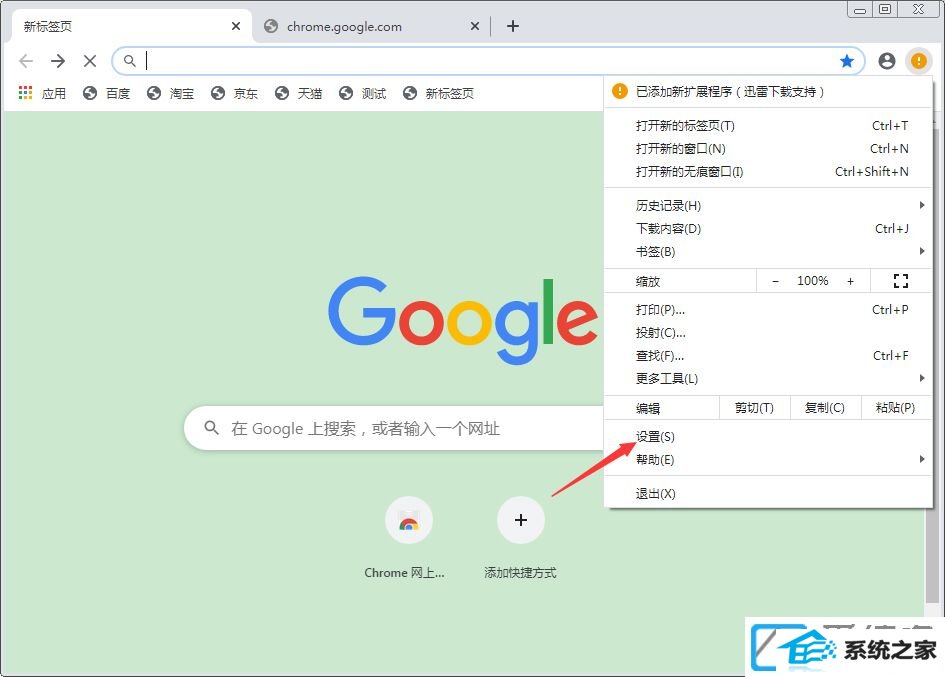The width and height of the screenshot is (945, 677).
Task: Expand 书签(B) submenu
Action: tap(768, 251)
